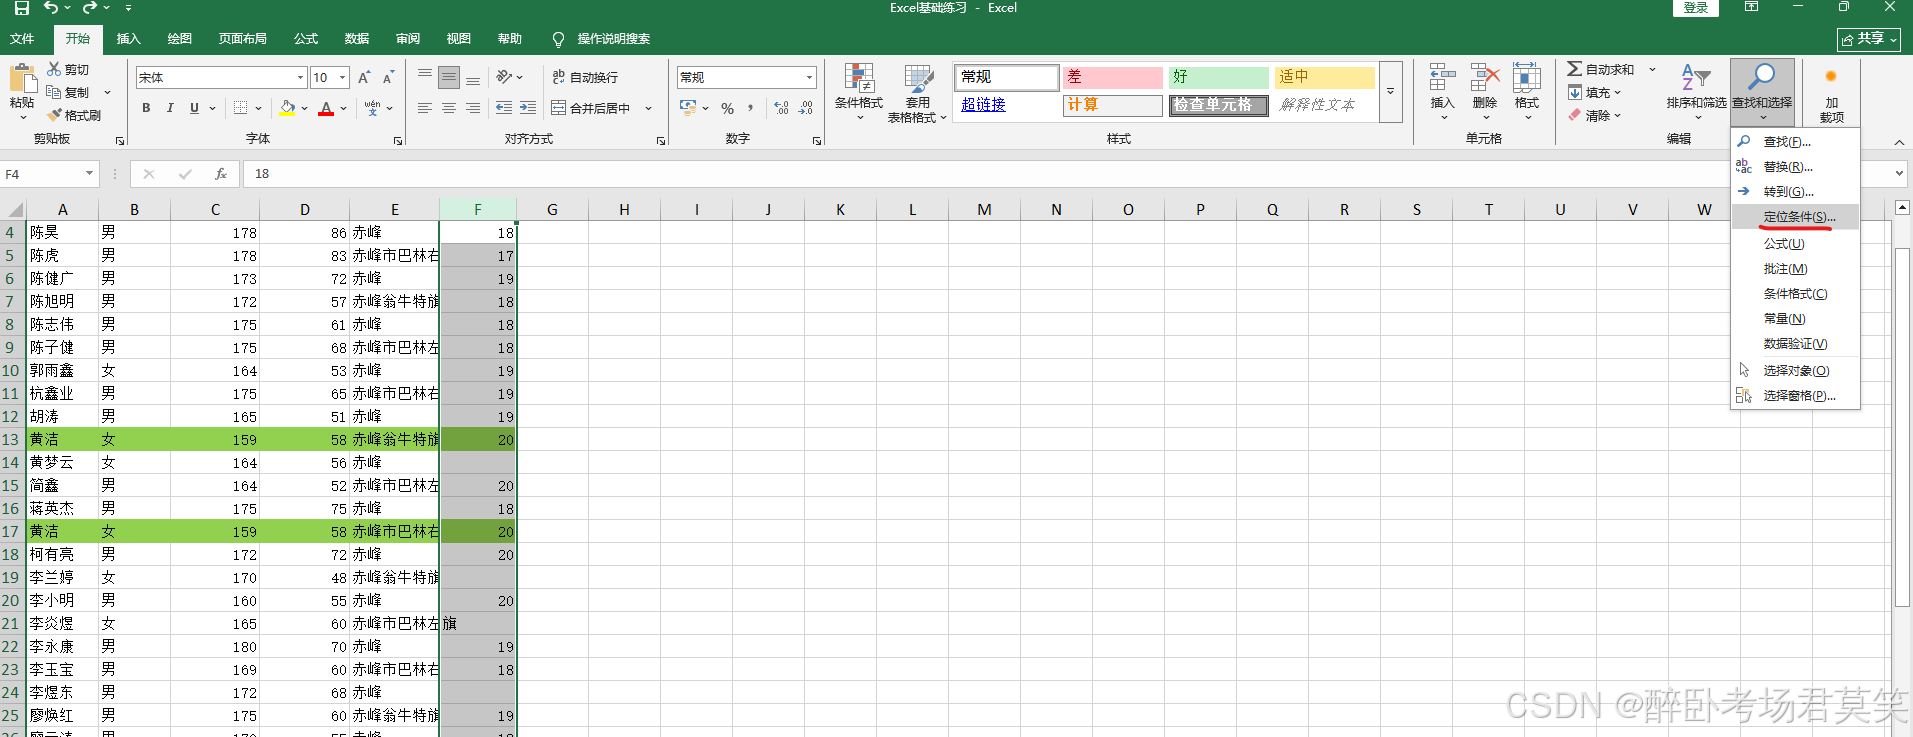Click the Name Box showing F4

pos(48,174)
